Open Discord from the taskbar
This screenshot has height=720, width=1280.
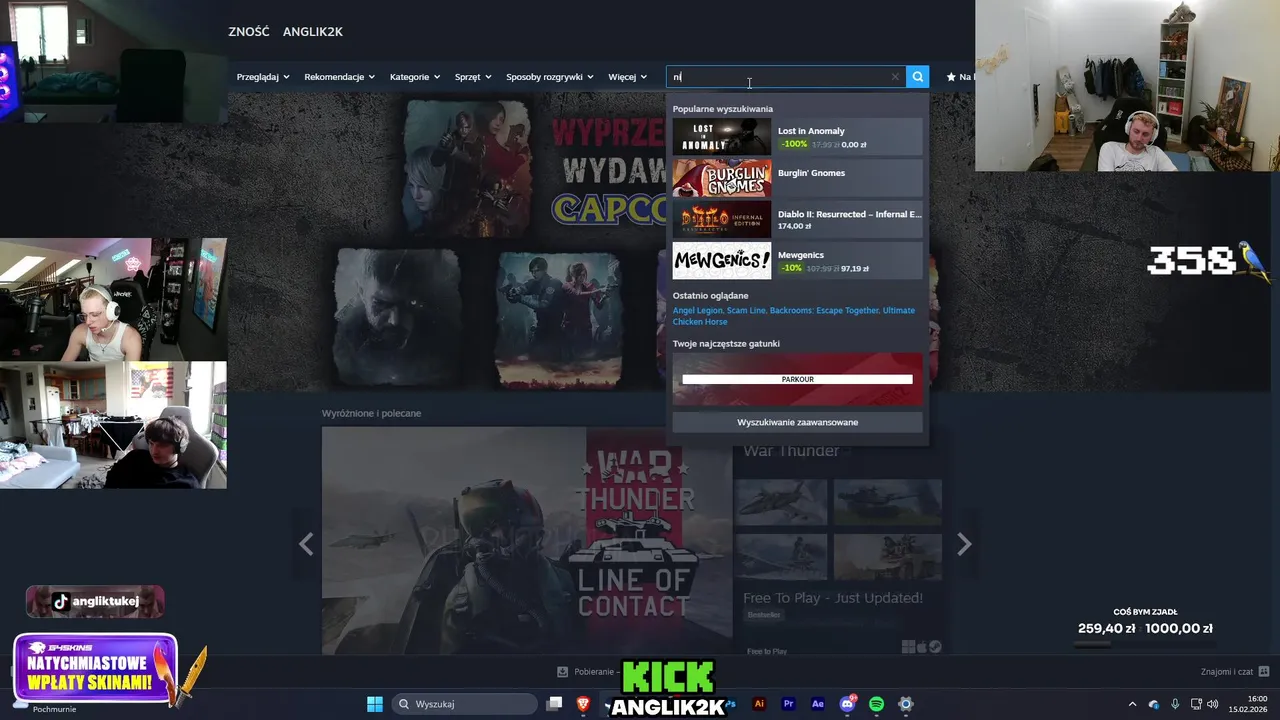click(847, 704)
